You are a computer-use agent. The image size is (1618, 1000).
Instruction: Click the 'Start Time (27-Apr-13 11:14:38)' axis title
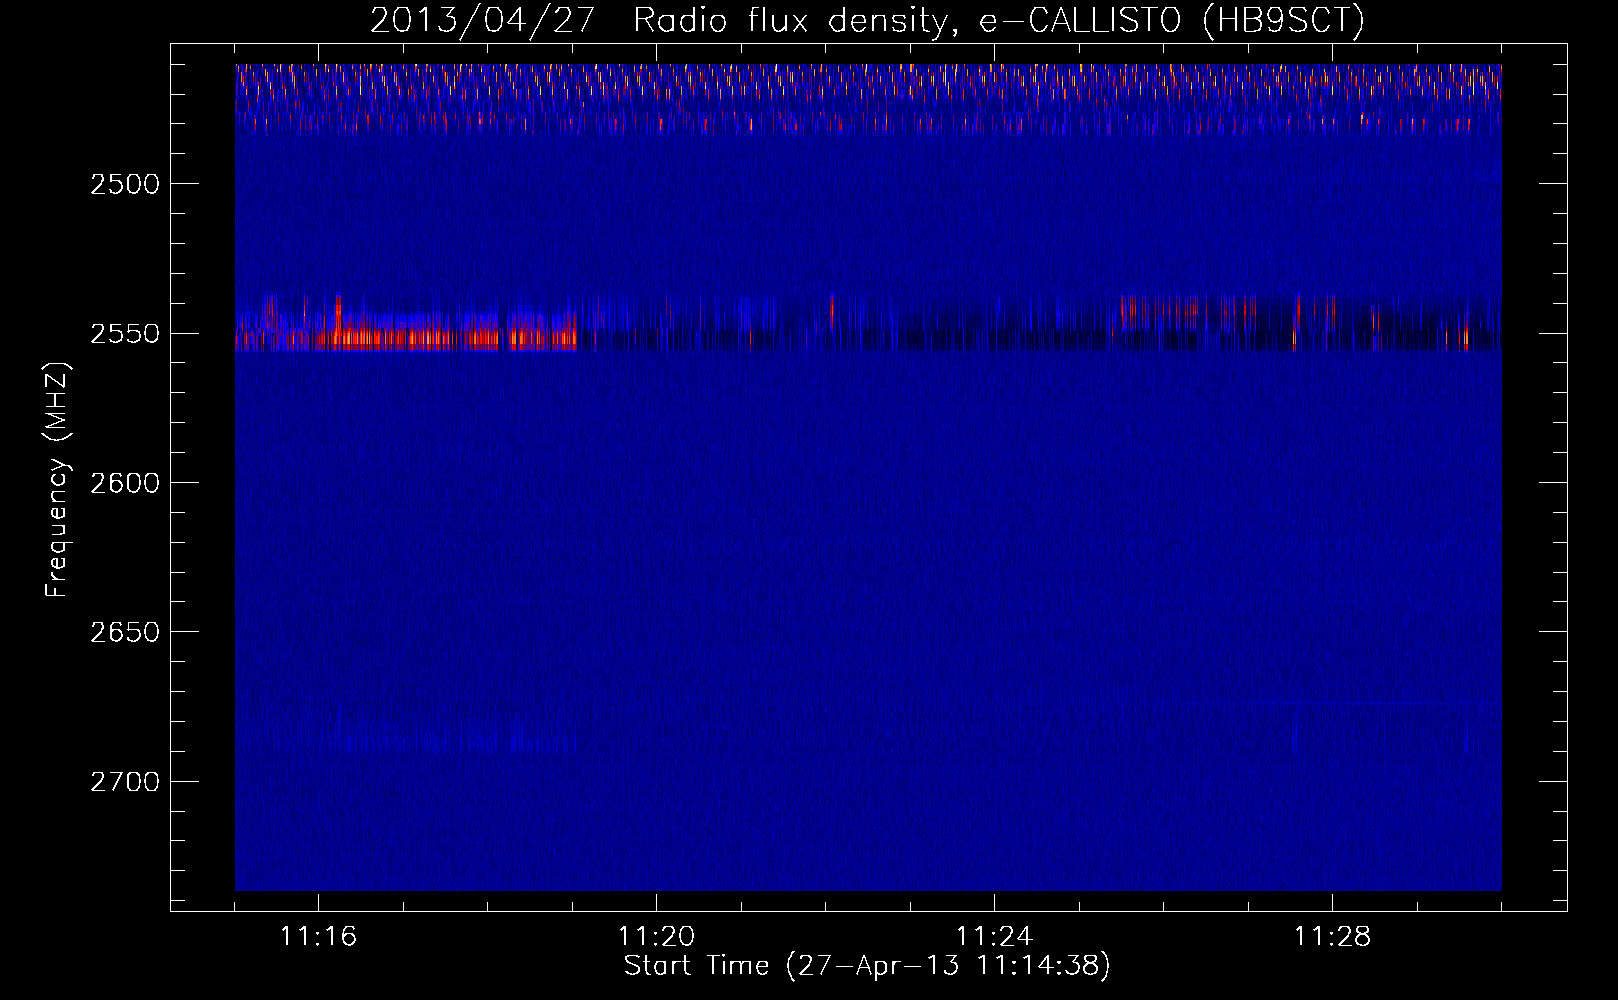[867, 966]
